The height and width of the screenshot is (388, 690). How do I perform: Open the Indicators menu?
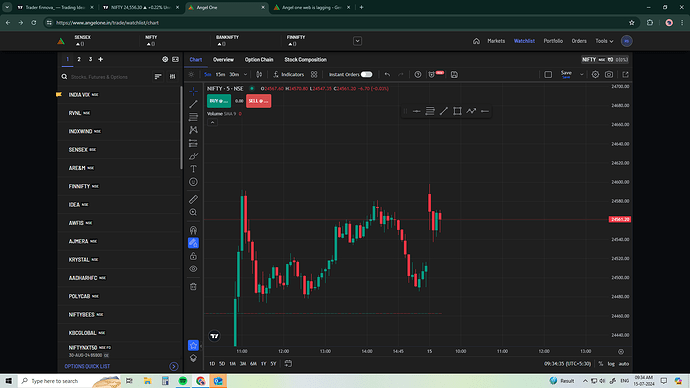point(289,75)
